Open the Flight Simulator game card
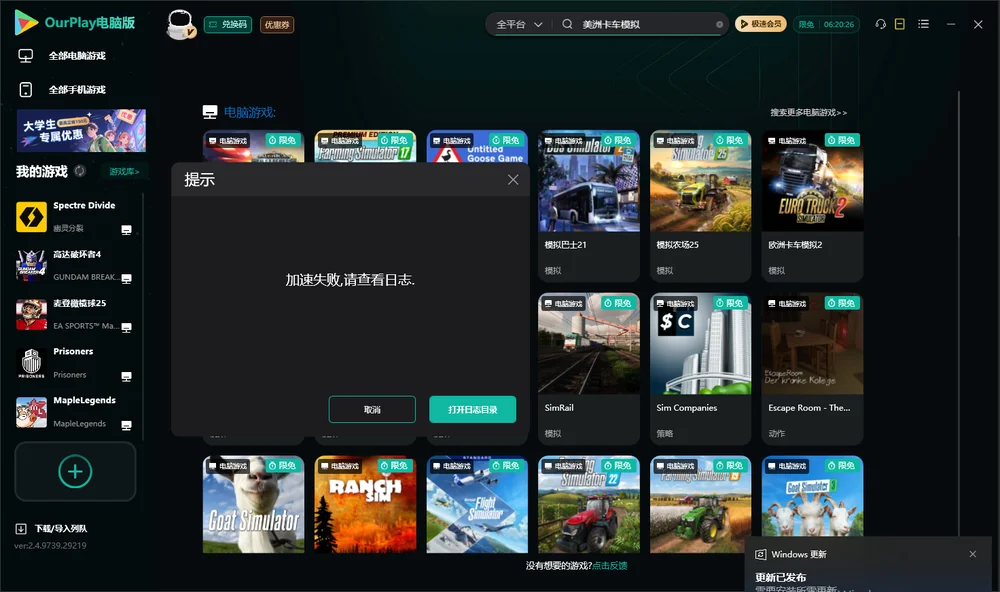 point(477,504)
